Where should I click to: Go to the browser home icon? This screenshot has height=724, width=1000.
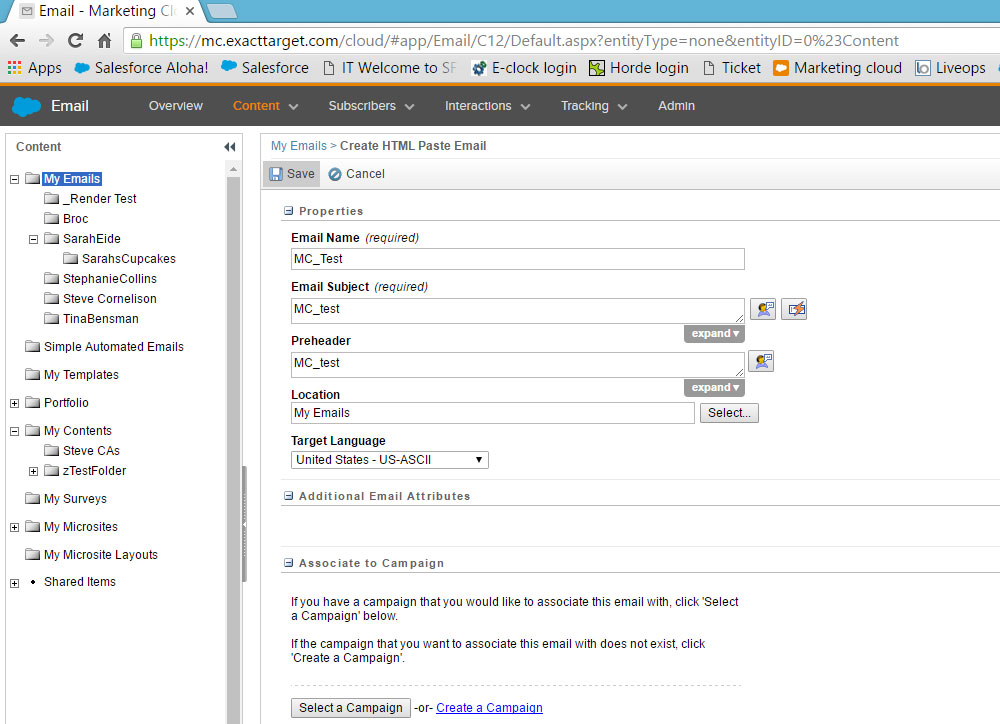pyautogui.click(x=105, y=41)
